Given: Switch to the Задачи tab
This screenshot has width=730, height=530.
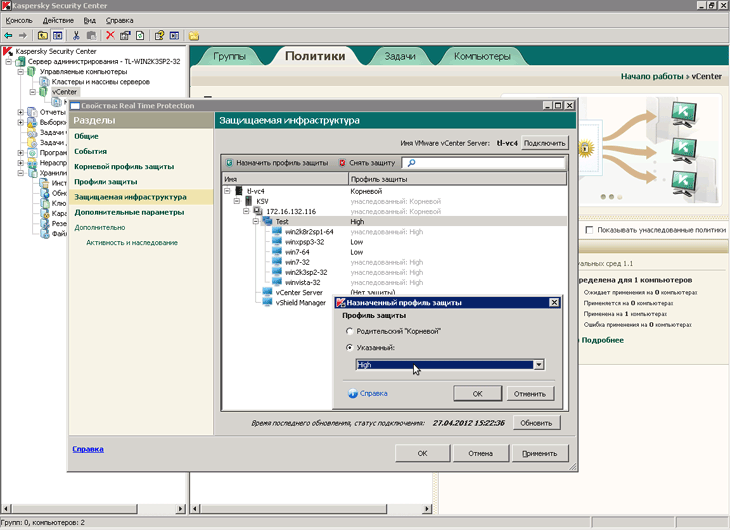Looking at the screenshot, I should 400,56.
